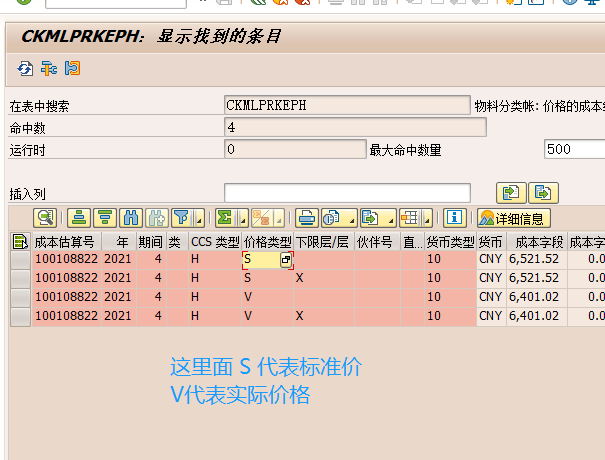Click the first insert-column button icon

click(511, 193)
